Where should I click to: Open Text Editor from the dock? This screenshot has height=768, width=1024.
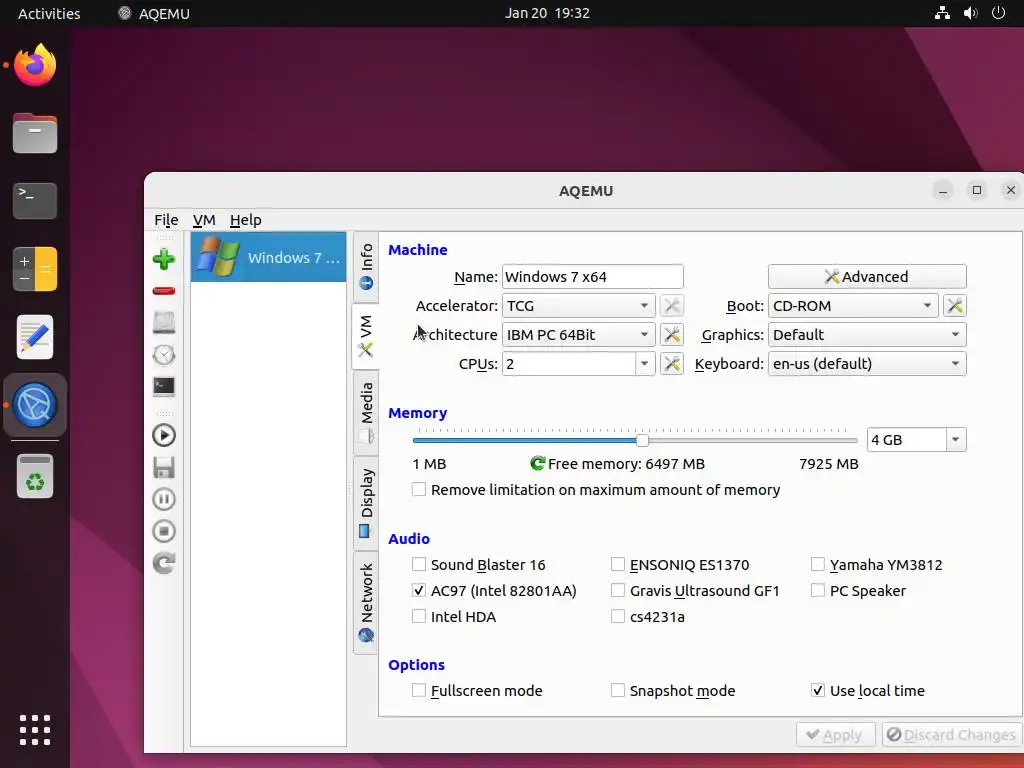click(35, 337)
